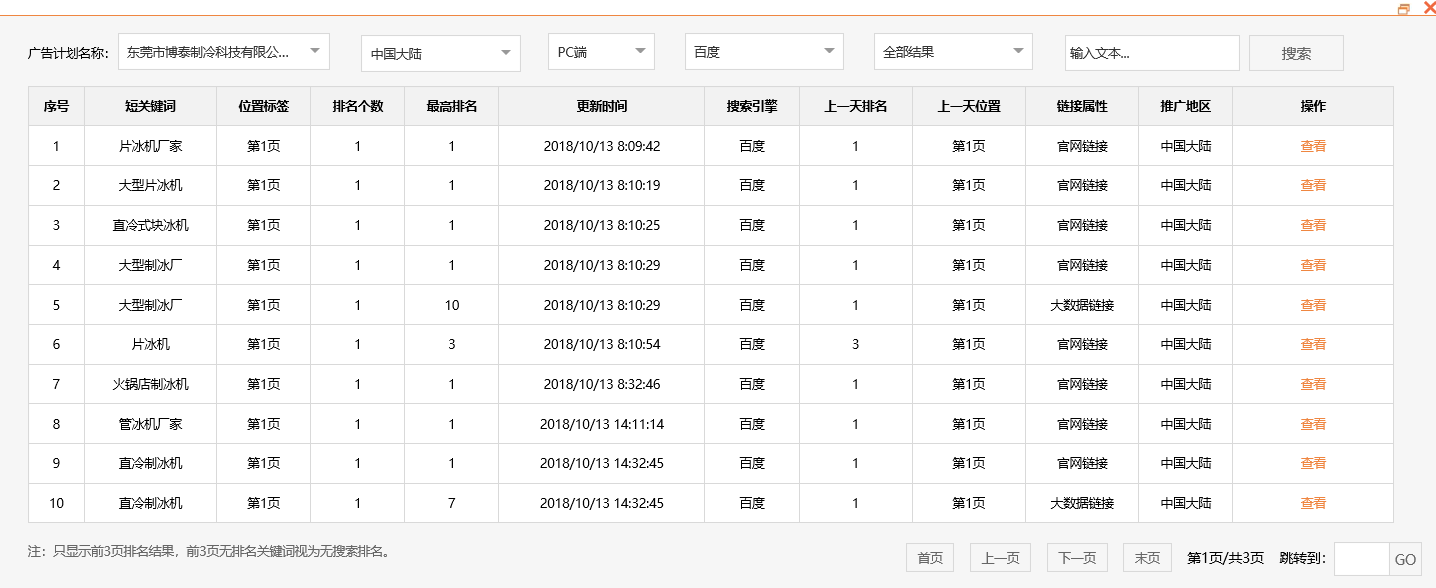Open 查看 for the 管冰机厂家 keyword
This screenshot has height=588, width=1436.
1312,423
